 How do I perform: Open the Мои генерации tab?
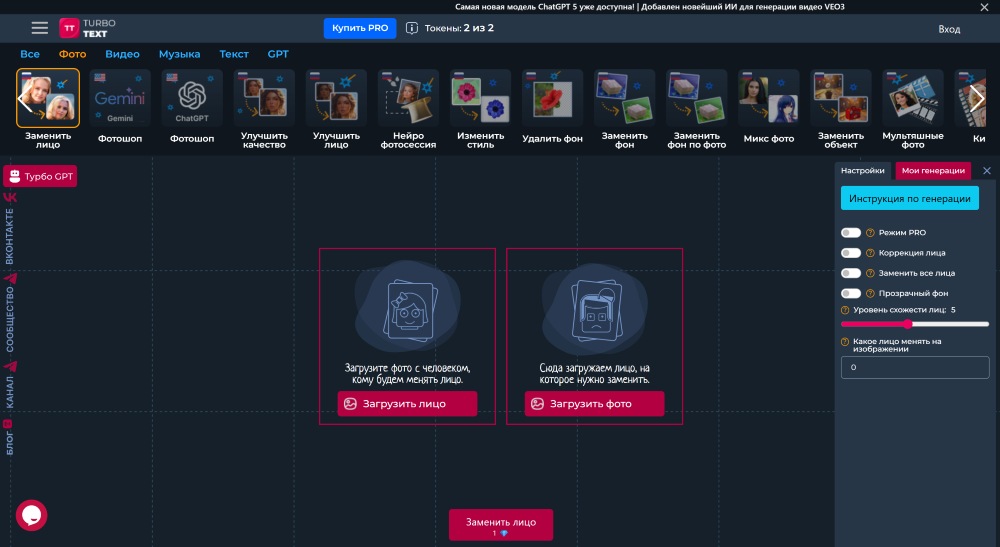(x=933, y=170)
